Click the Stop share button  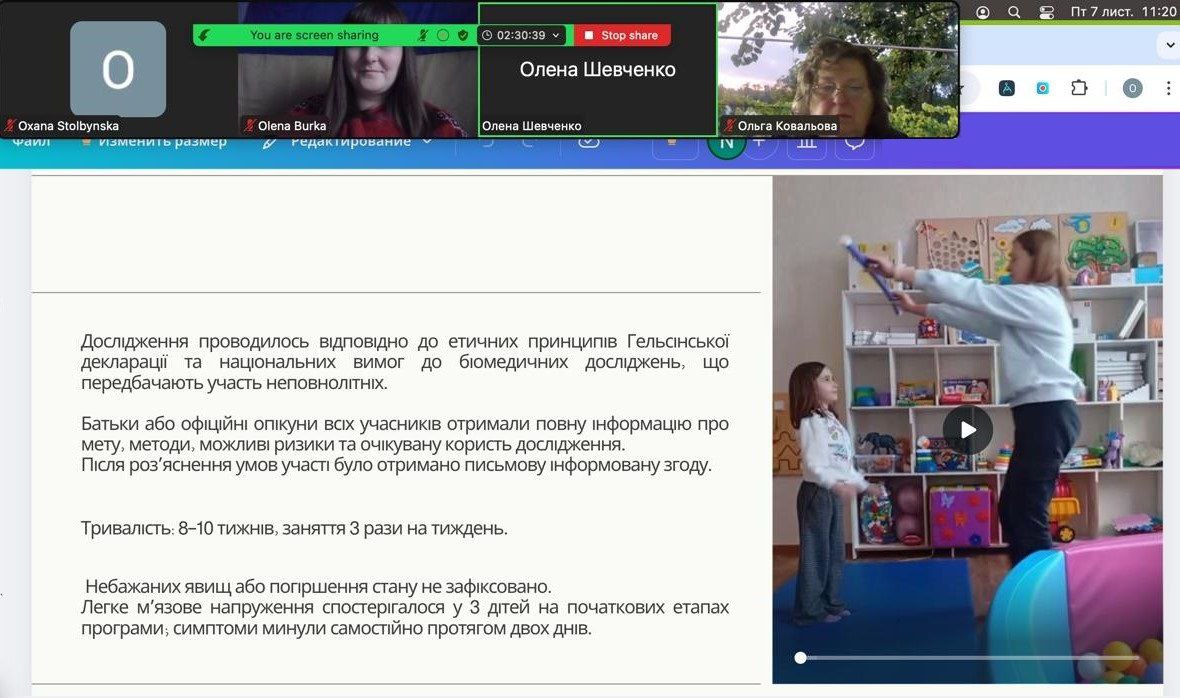[x=621, y=35]
